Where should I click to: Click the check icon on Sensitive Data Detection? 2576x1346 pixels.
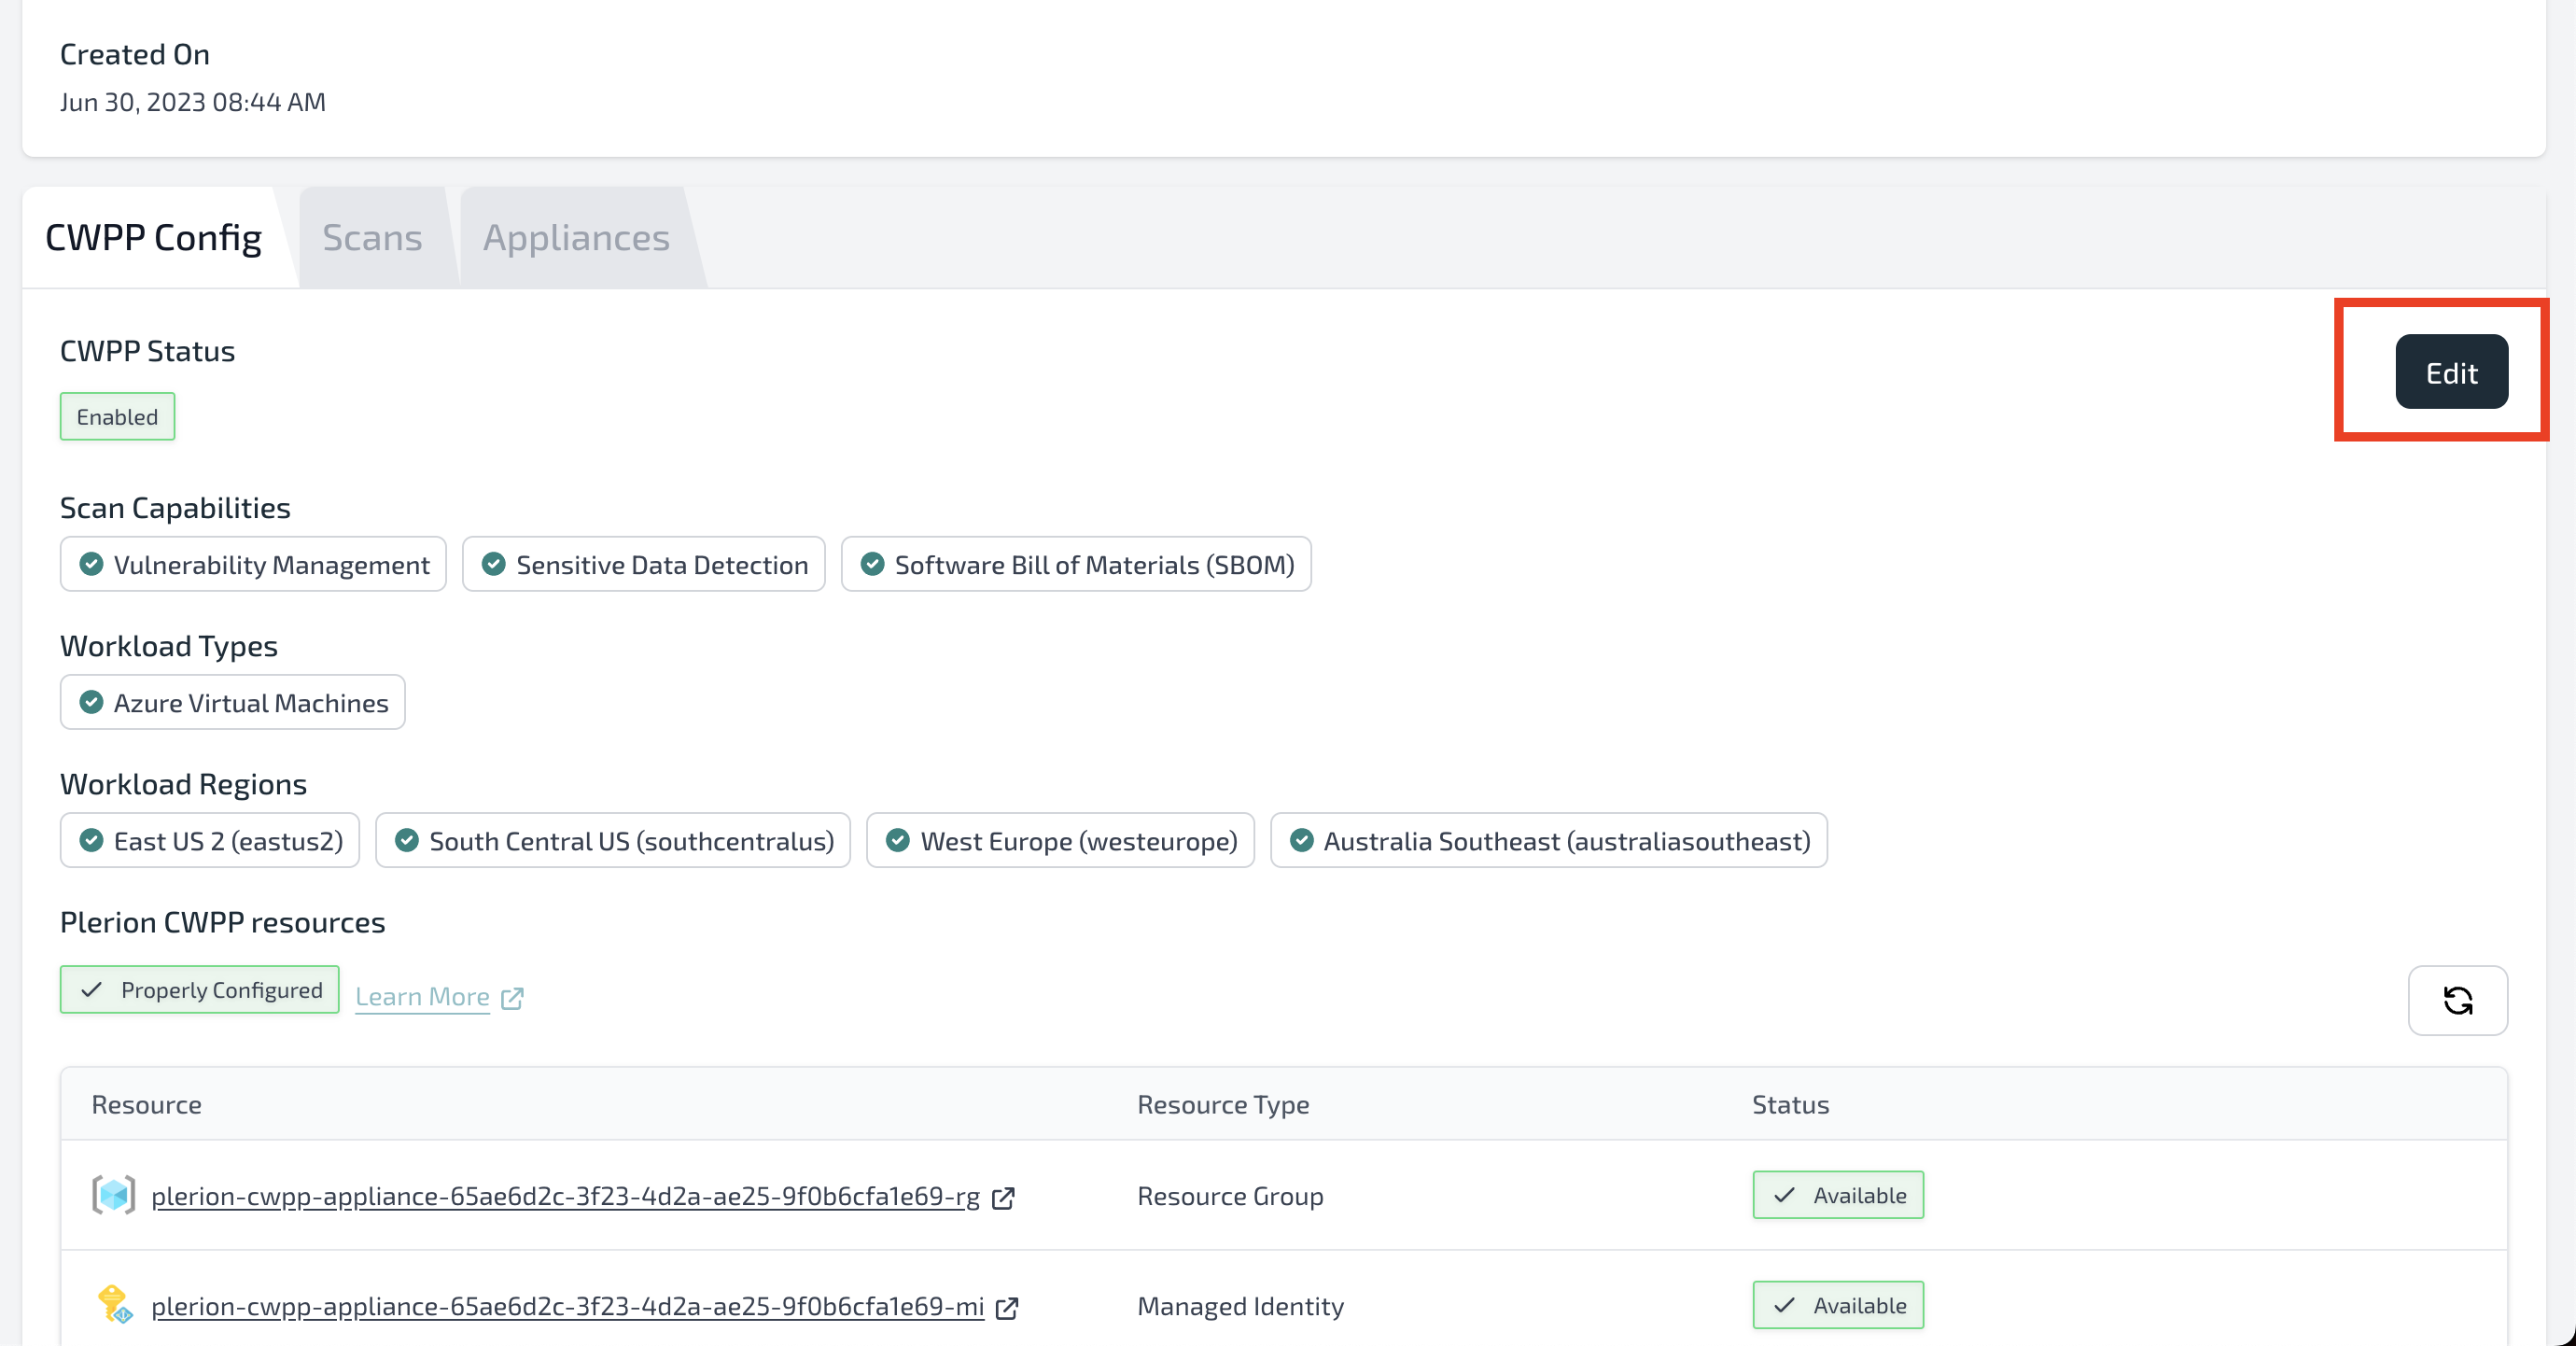click(x=493, y=564)
